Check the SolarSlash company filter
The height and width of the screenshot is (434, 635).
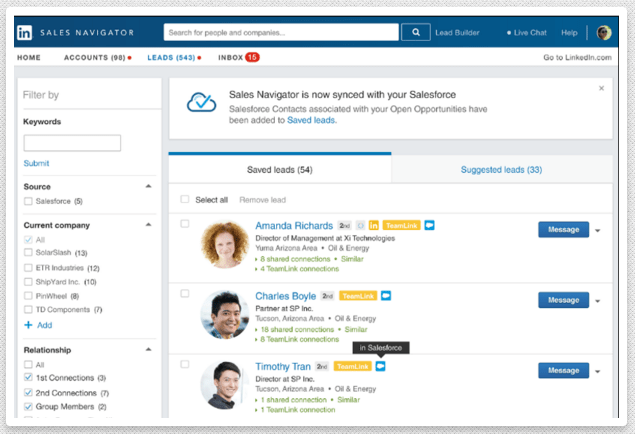pyautogui.click(x=28, y=253)
